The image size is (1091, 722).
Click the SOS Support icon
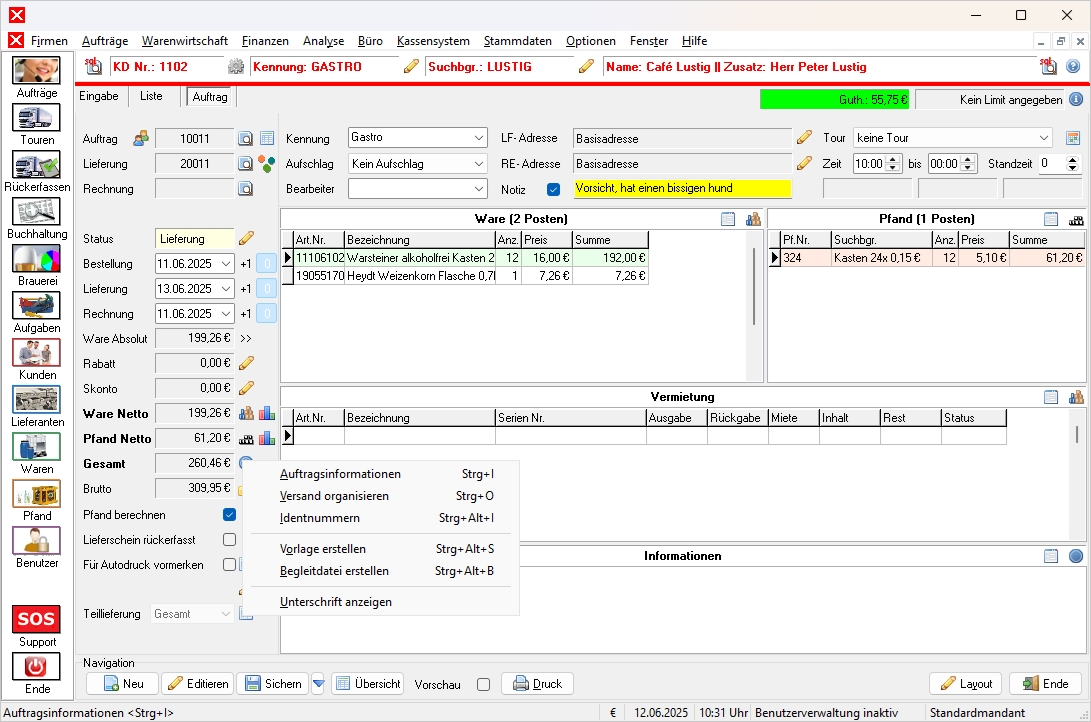(x=37, y=619)
